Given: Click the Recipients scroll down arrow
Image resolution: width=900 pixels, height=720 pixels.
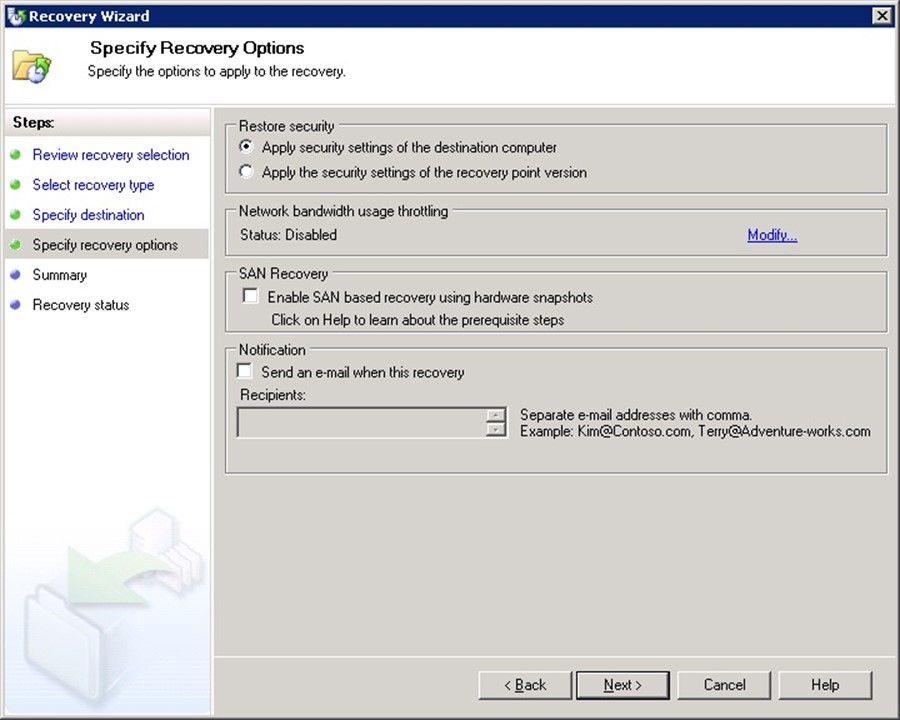Looking at the screenshot, I should point(496,430).
